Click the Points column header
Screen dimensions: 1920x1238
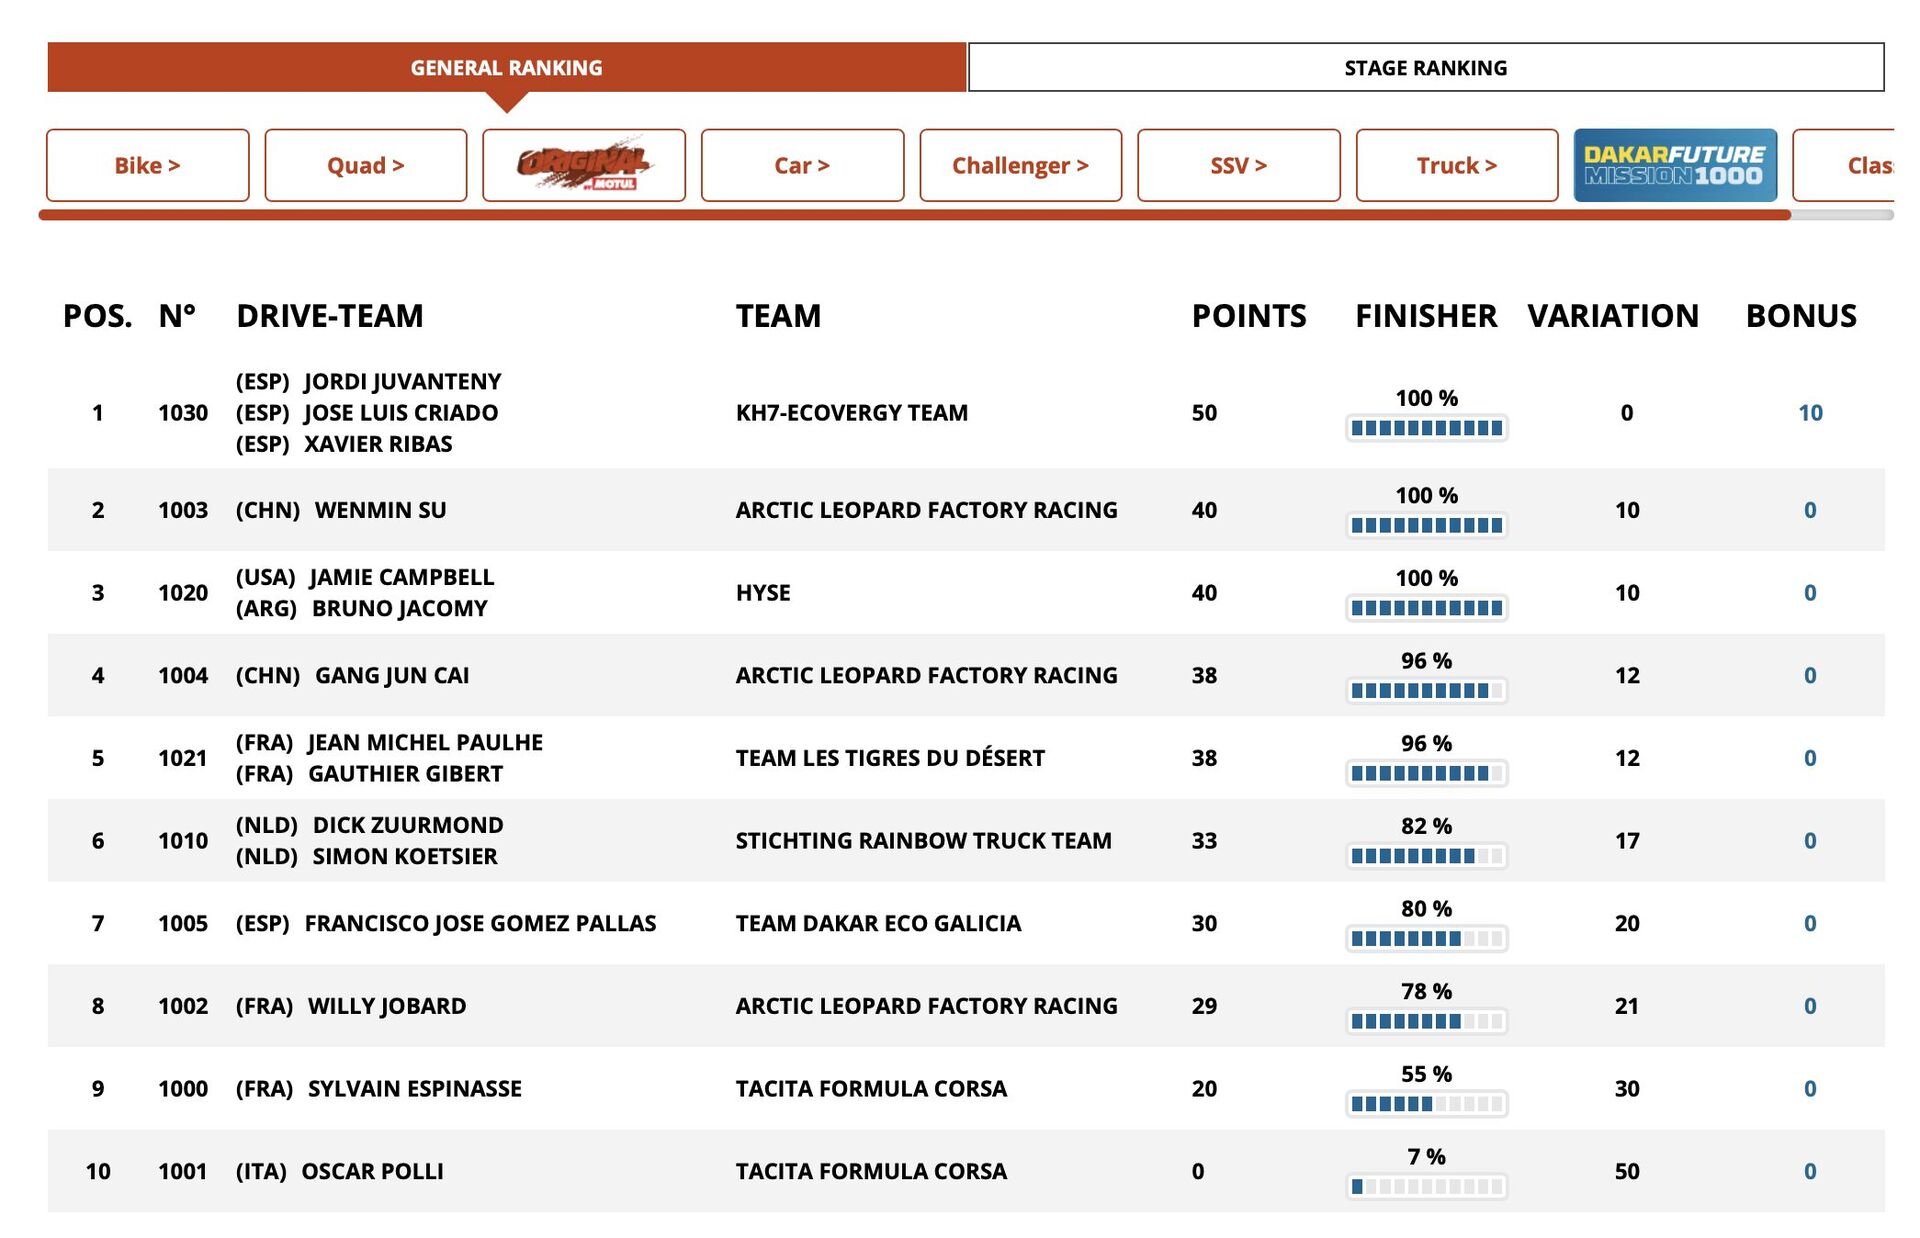(1248, 316)
